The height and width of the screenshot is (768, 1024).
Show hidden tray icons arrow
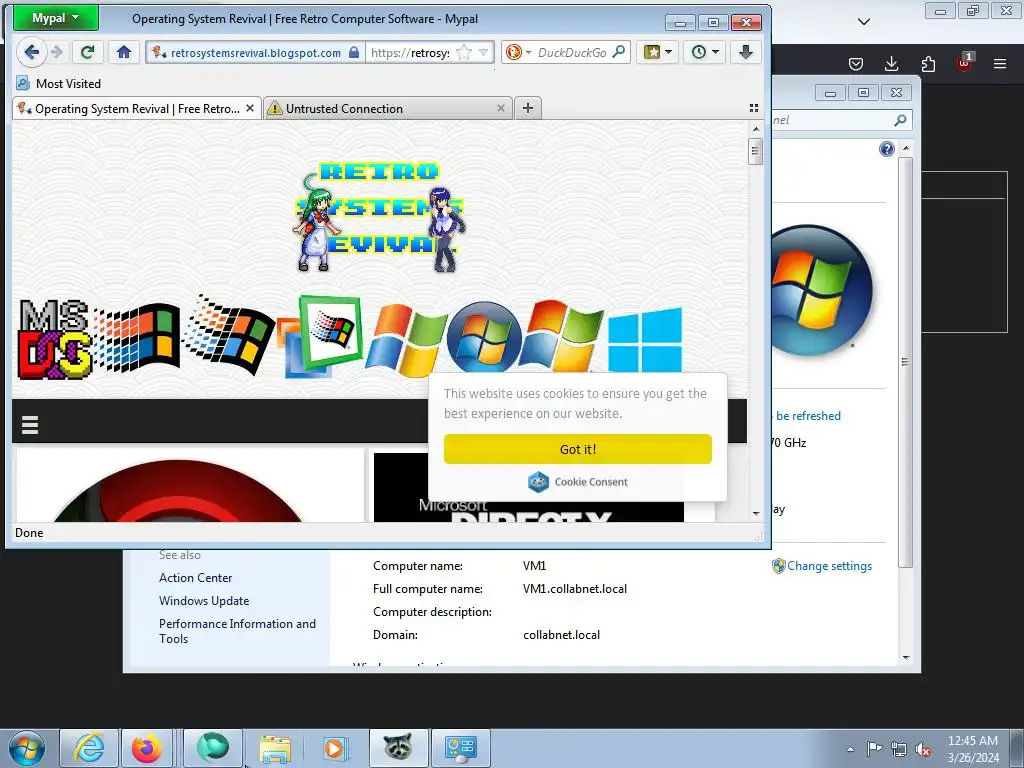point(850,749)
